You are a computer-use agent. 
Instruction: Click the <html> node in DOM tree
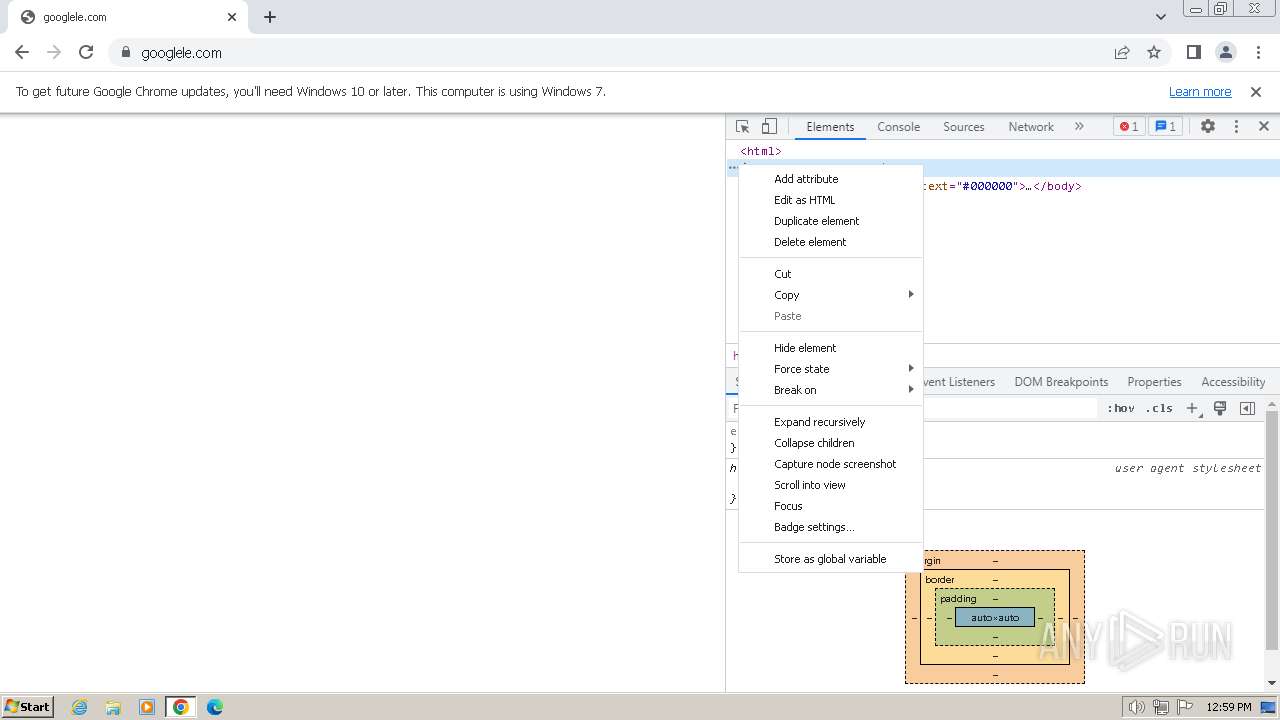761,151
